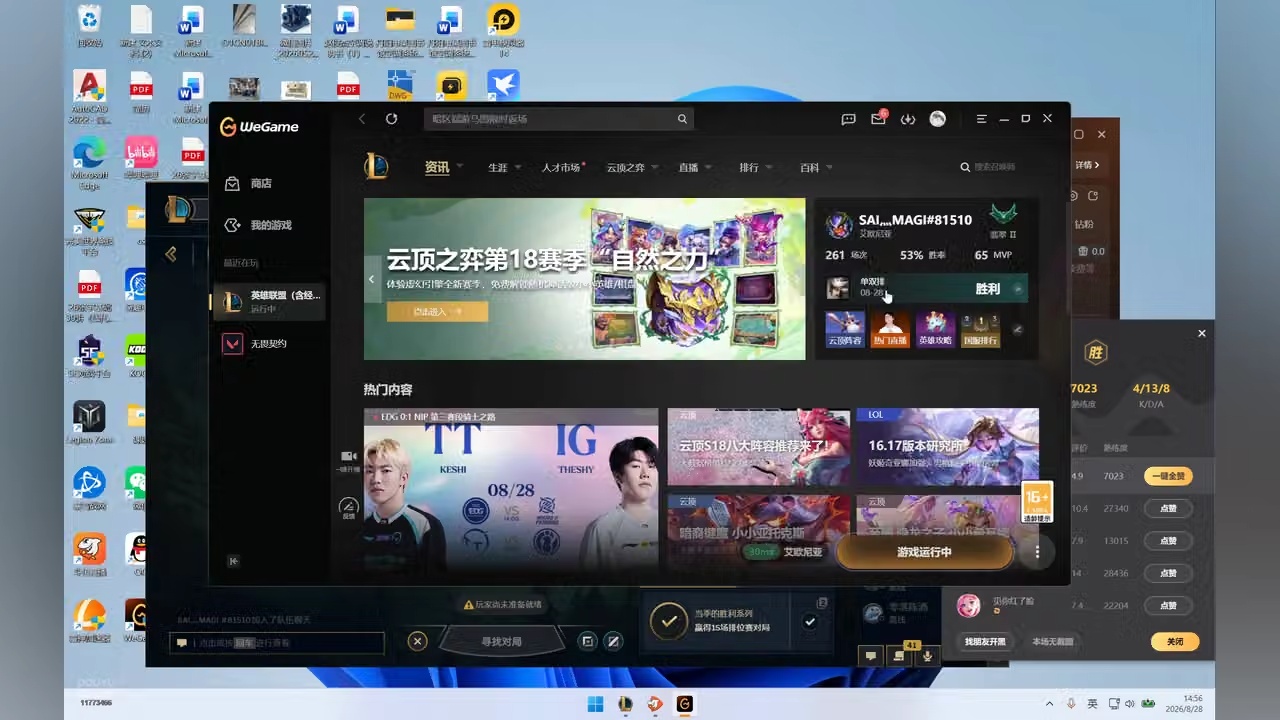This screenshot has height=720, width=1280.
Task: Click the League of Legends logo beside 资讯
Action: pyautogui.click(x=375, y=167)
